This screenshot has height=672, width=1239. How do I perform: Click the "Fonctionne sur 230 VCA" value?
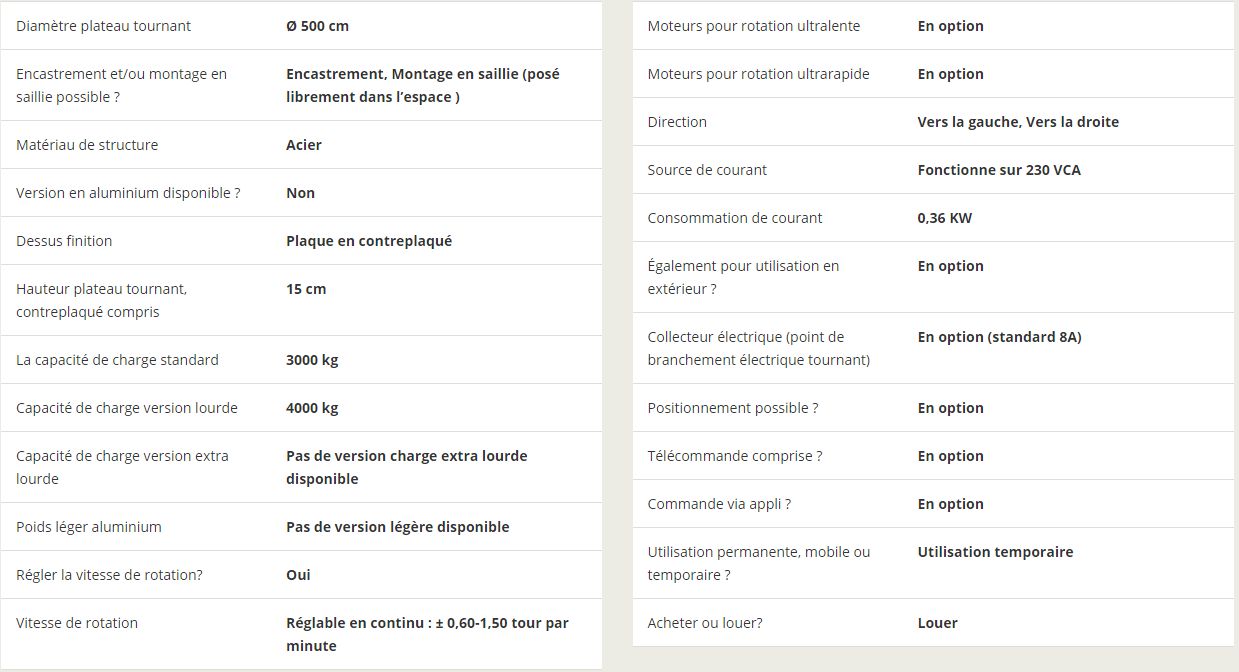[999, 170]
